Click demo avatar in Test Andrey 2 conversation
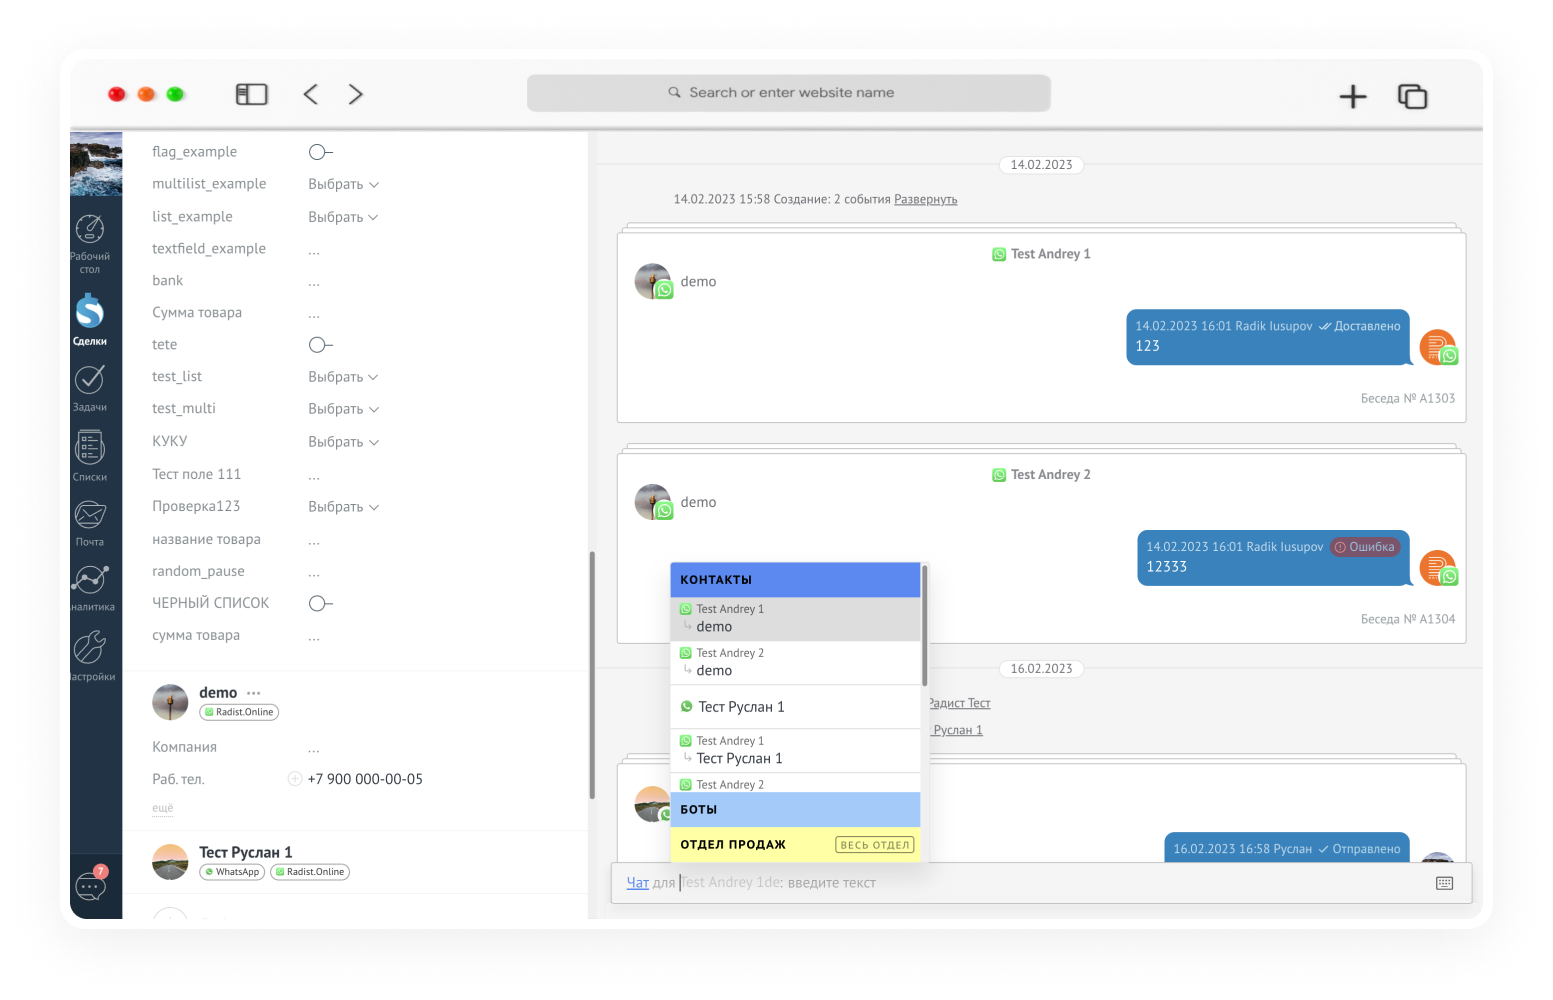Viewport: 1553px width, 1000px height. point(653,502)
